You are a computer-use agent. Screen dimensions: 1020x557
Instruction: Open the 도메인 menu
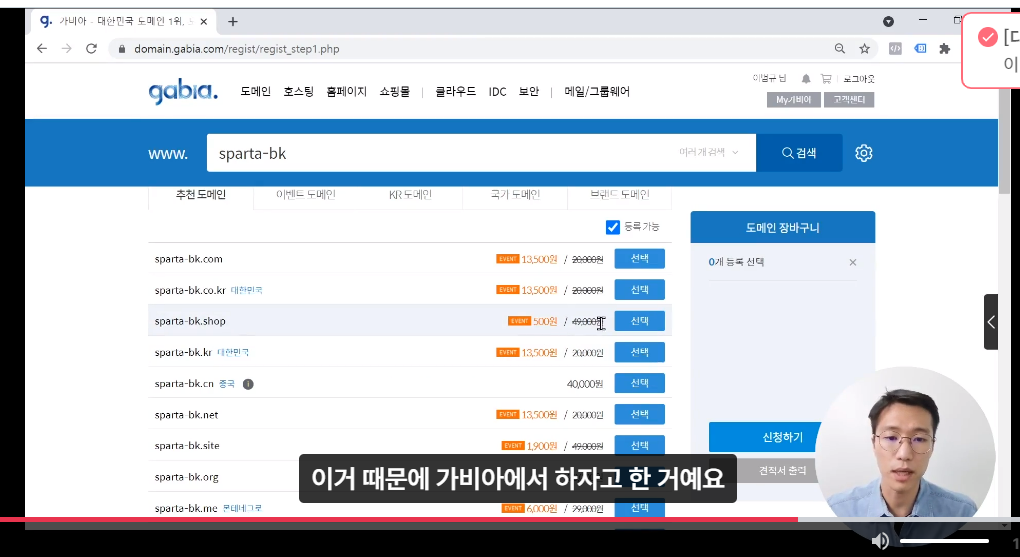tap(255, 92)
